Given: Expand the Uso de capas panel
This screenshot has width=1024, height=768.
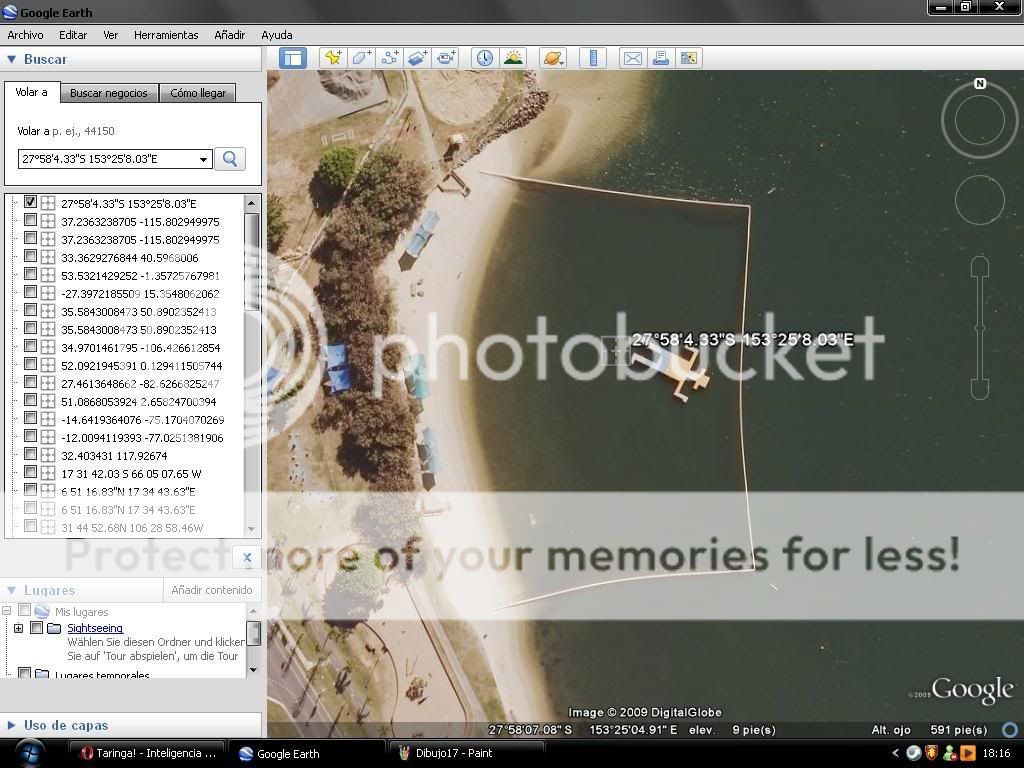Looking at the screenshot, I should pyautogui.click(x=11, y=725).
